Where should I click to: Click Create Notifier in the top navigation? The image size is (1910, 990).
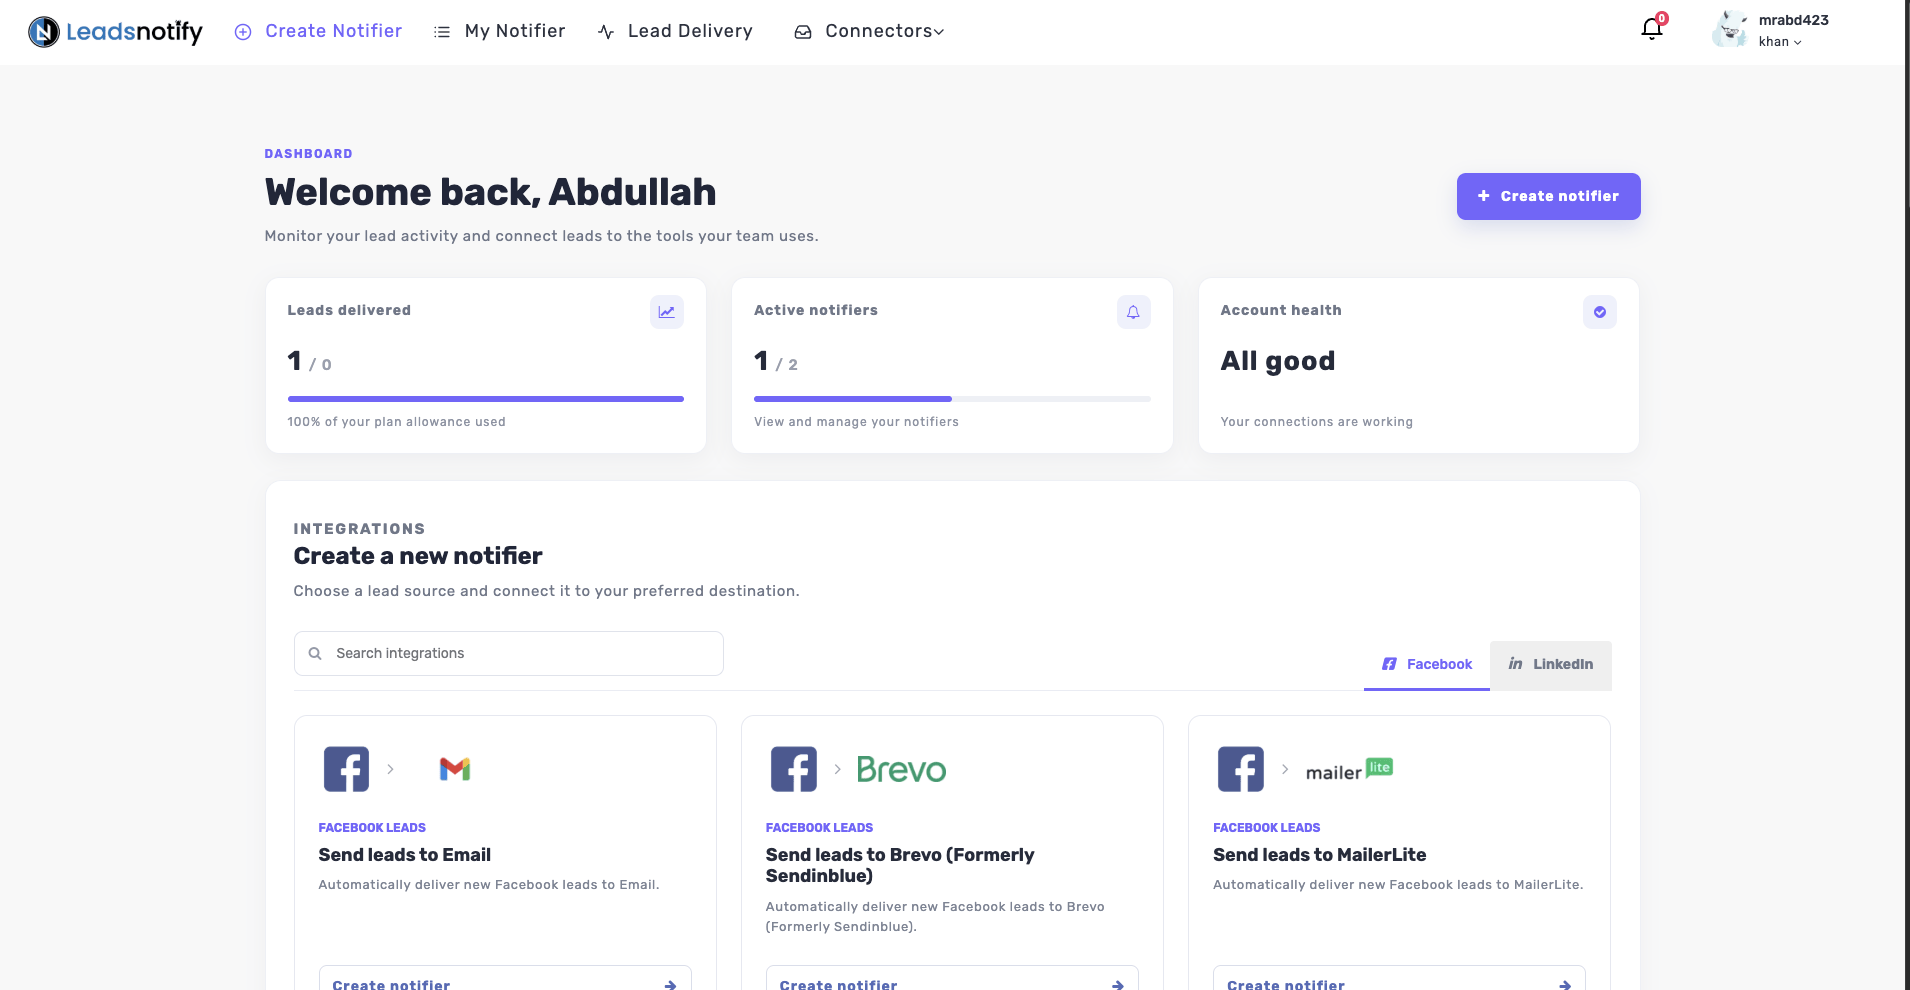point(318,31)
